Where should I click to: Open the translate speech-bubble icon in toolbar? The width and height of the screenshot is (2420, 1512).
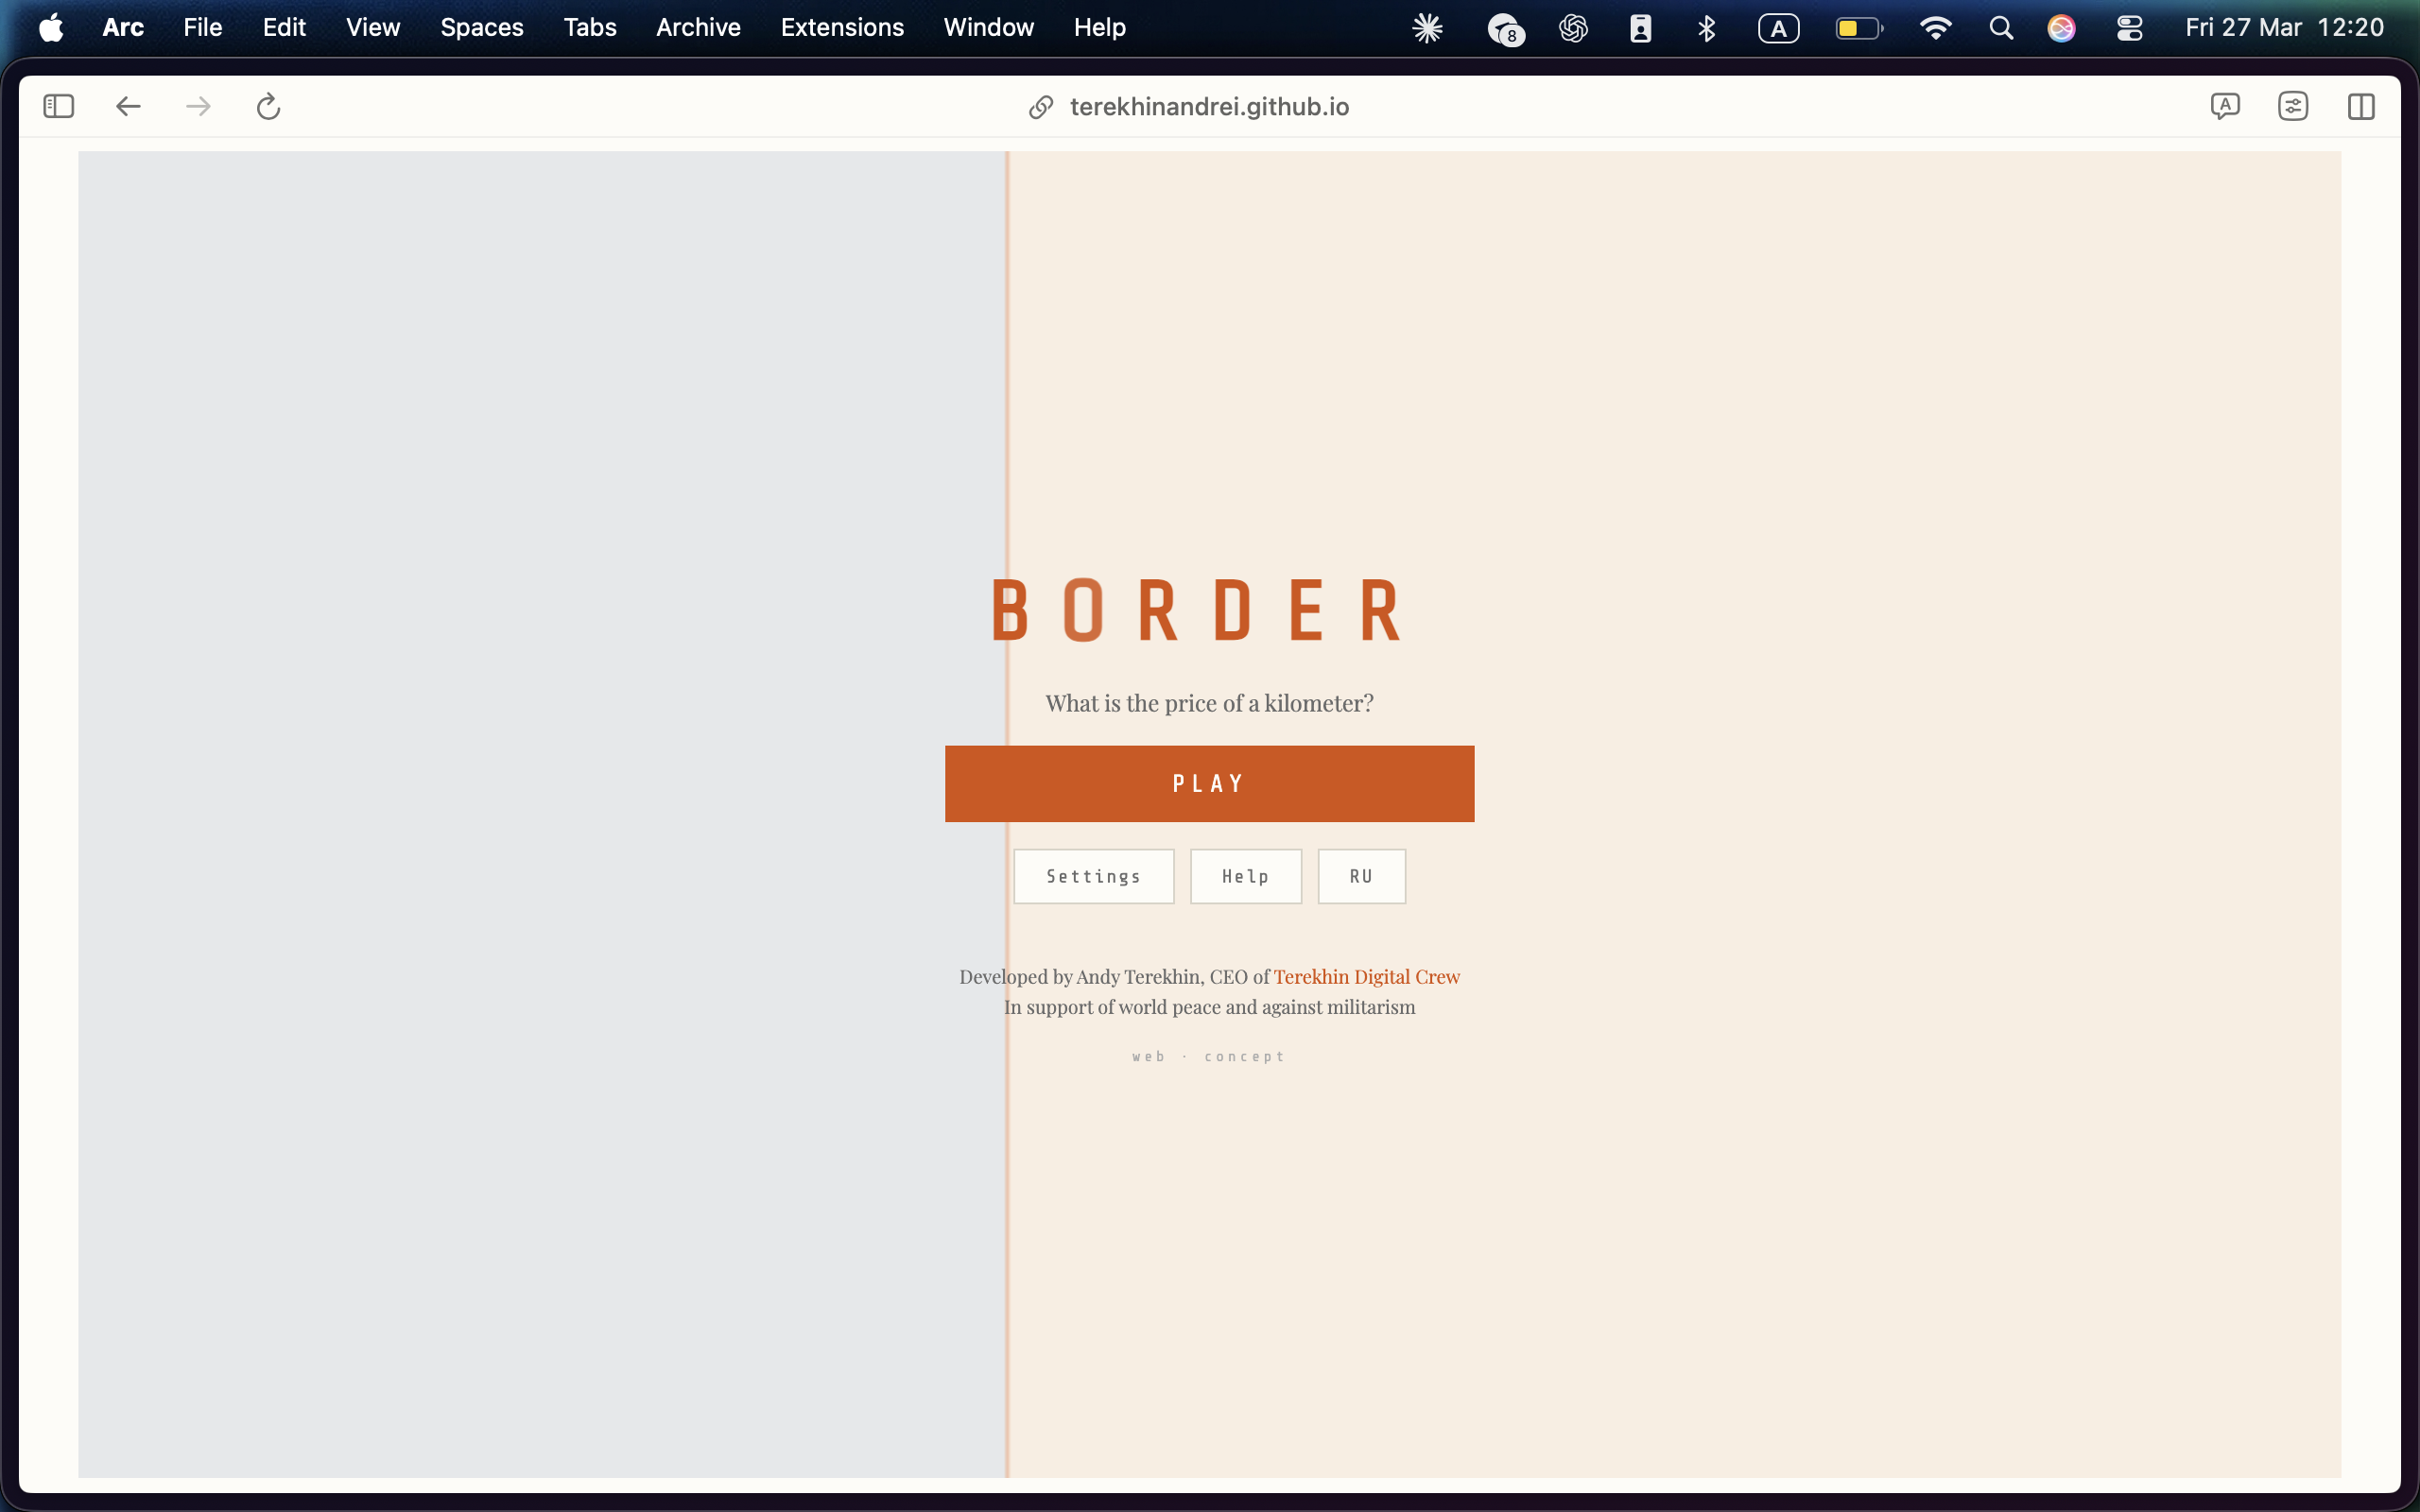point(2224,106)
